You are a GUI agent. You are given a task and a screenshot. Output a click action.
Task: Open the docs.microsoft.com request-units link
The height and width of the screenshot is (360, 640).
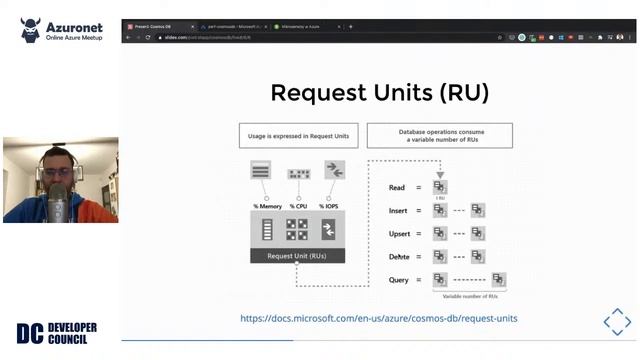click(x=379, y=318)
